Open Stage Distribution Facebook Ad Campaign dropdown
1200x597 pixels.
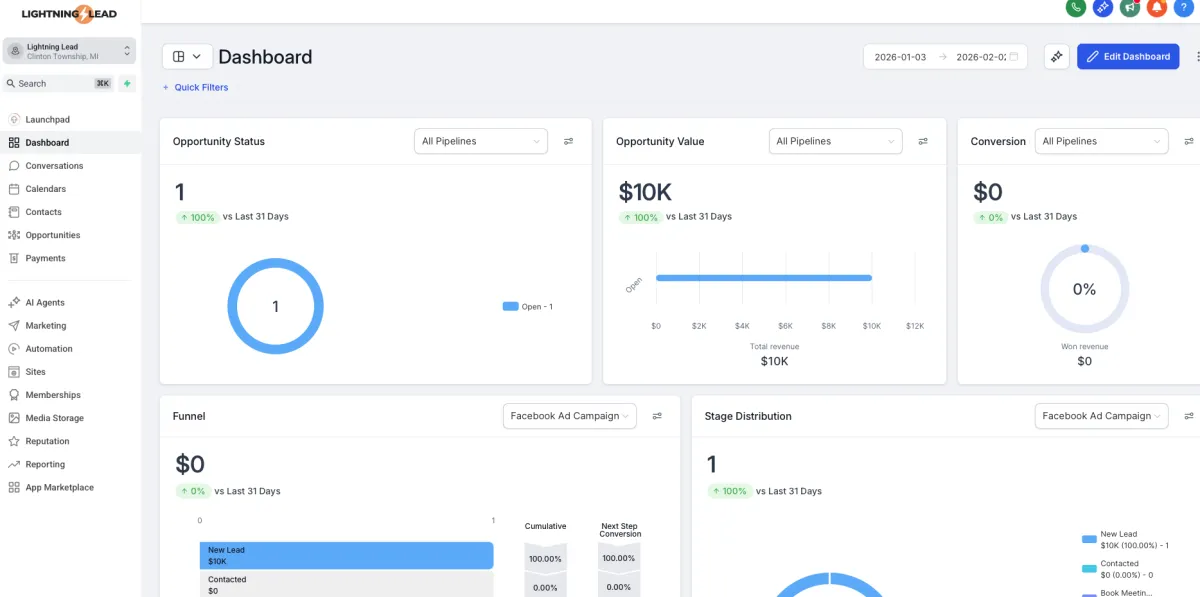click(1102, 416)
